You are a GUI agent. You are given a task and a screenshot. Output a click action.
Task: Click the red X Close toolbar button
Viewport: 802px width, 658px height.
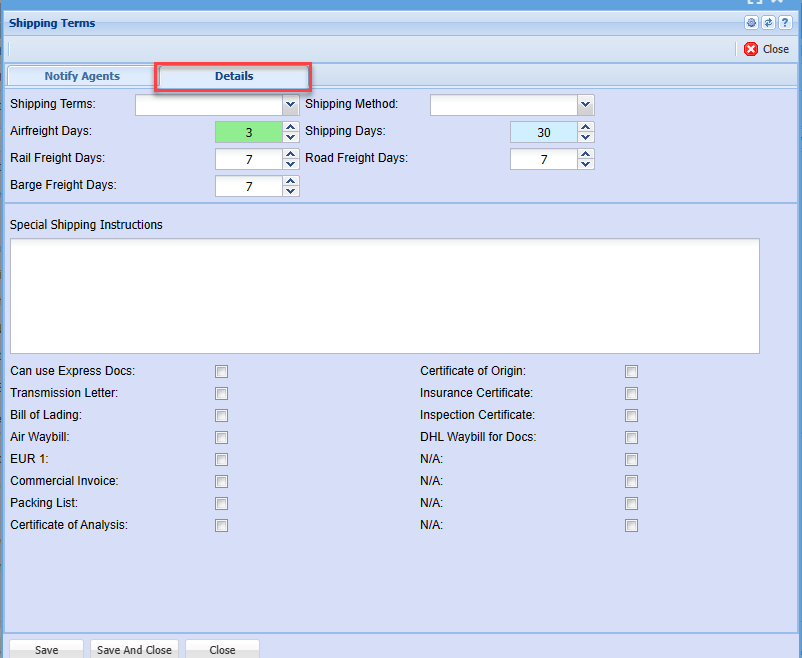[x=766, y=49]
